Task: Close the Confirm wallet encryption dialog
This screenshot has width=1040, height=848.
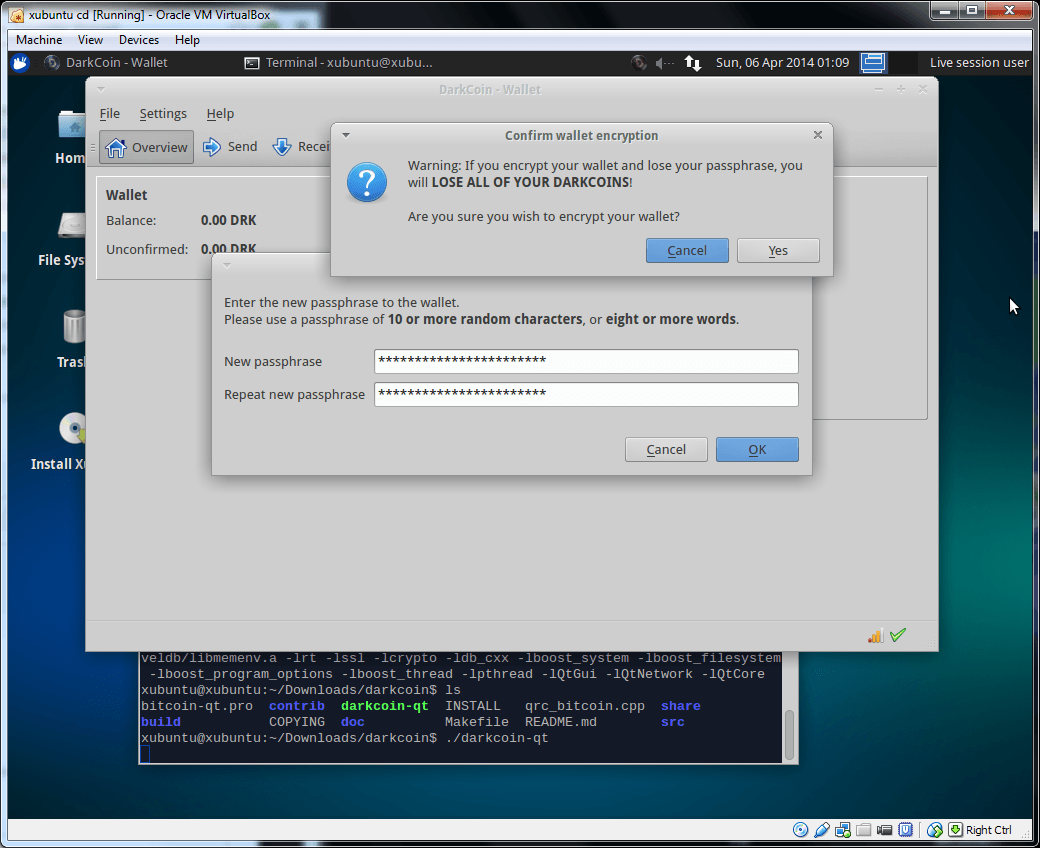Action: [x=818, y=135]
